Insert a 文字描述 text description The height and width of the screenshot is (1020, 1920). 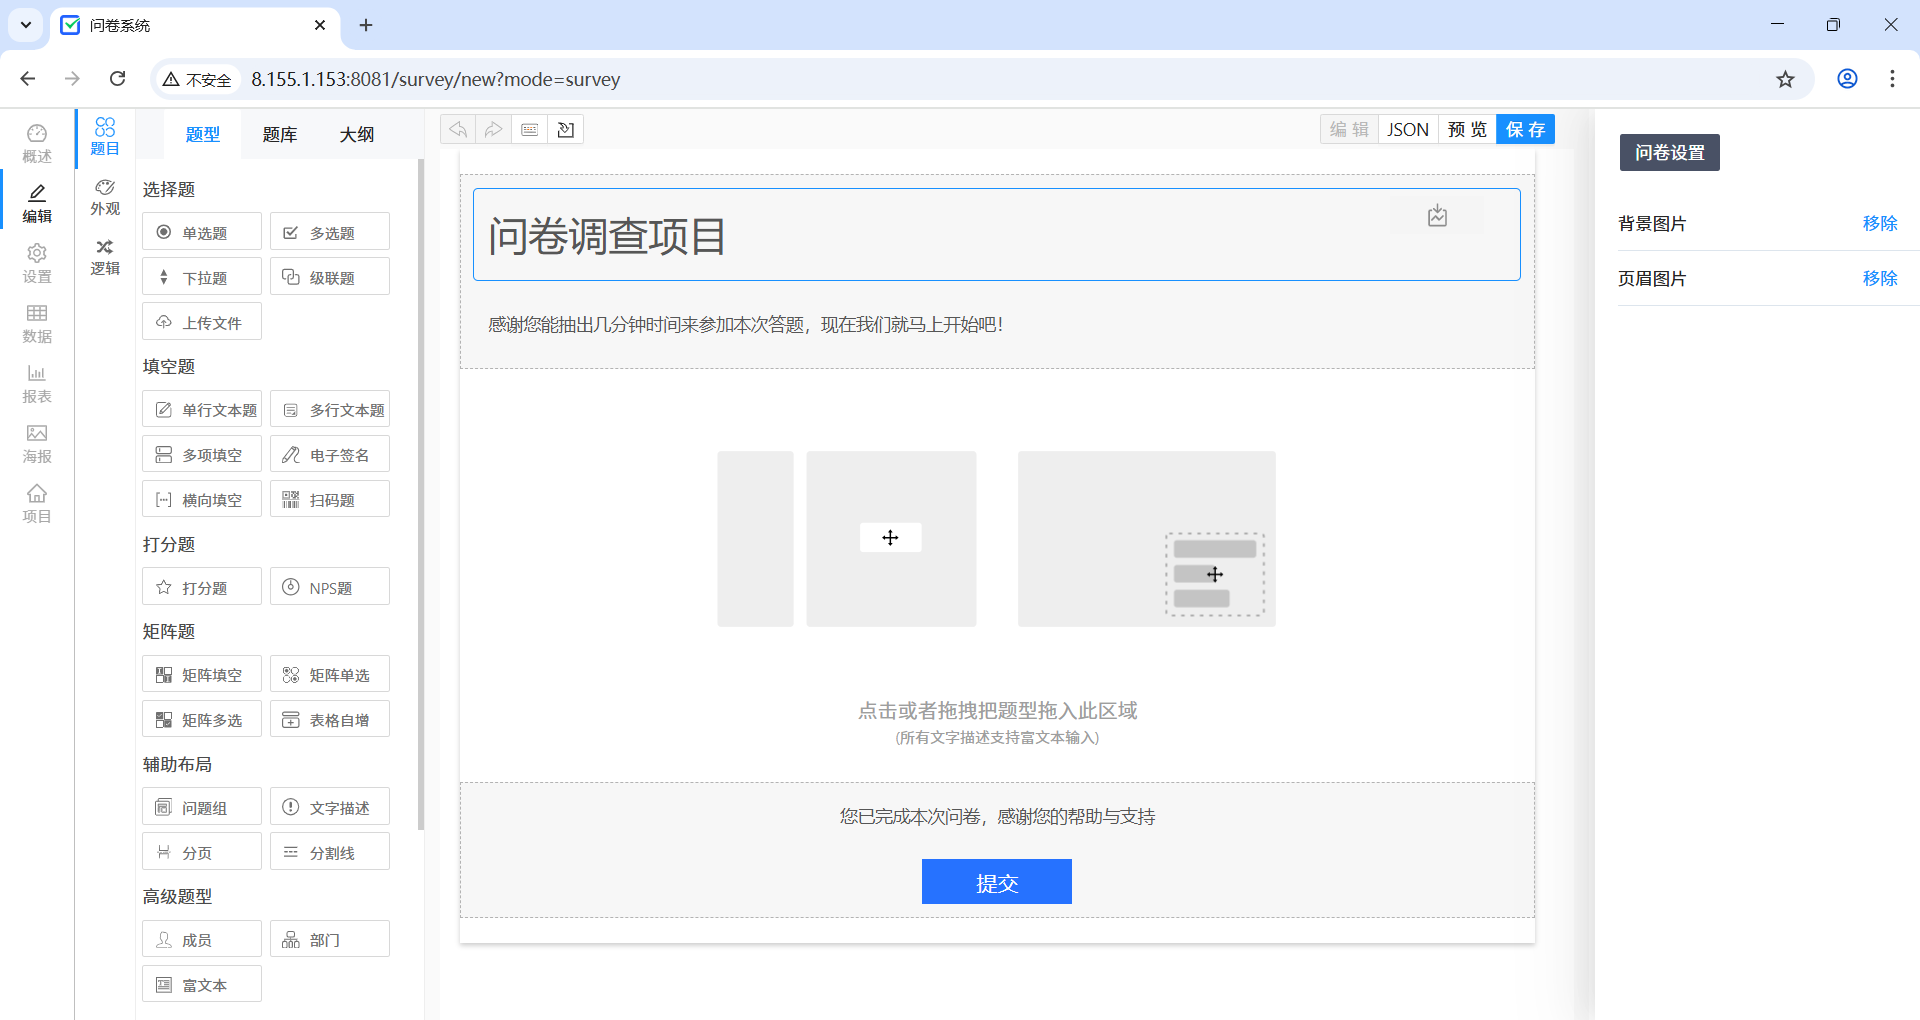(x=330, y=807)
